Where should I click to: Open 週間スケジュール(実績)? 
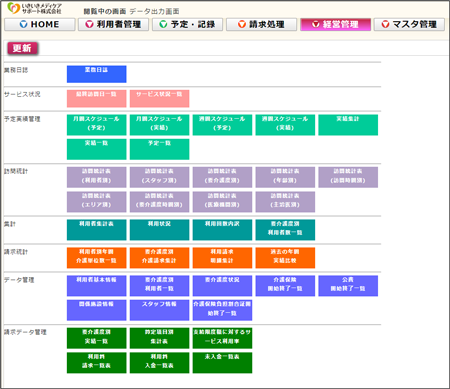[285, 125]
